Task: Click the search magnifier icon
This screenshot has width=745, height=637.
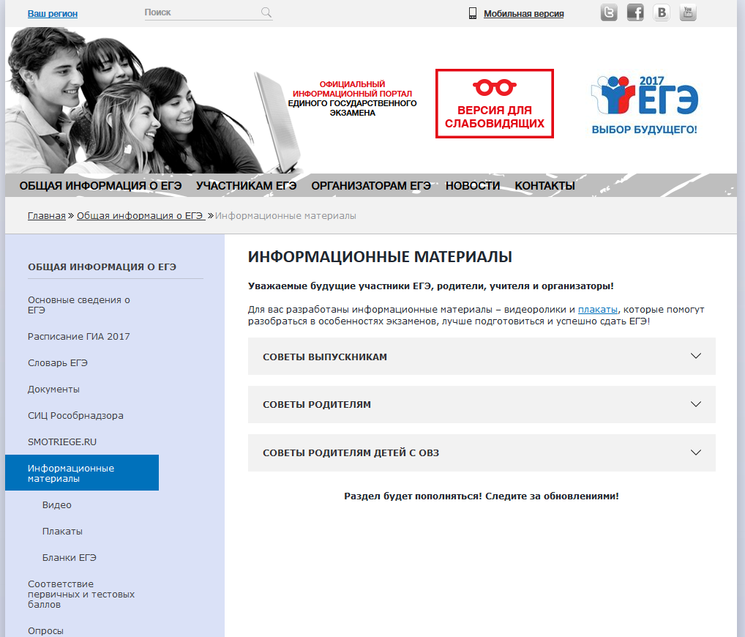Action: pyautogui.click(x=266, y=13)
